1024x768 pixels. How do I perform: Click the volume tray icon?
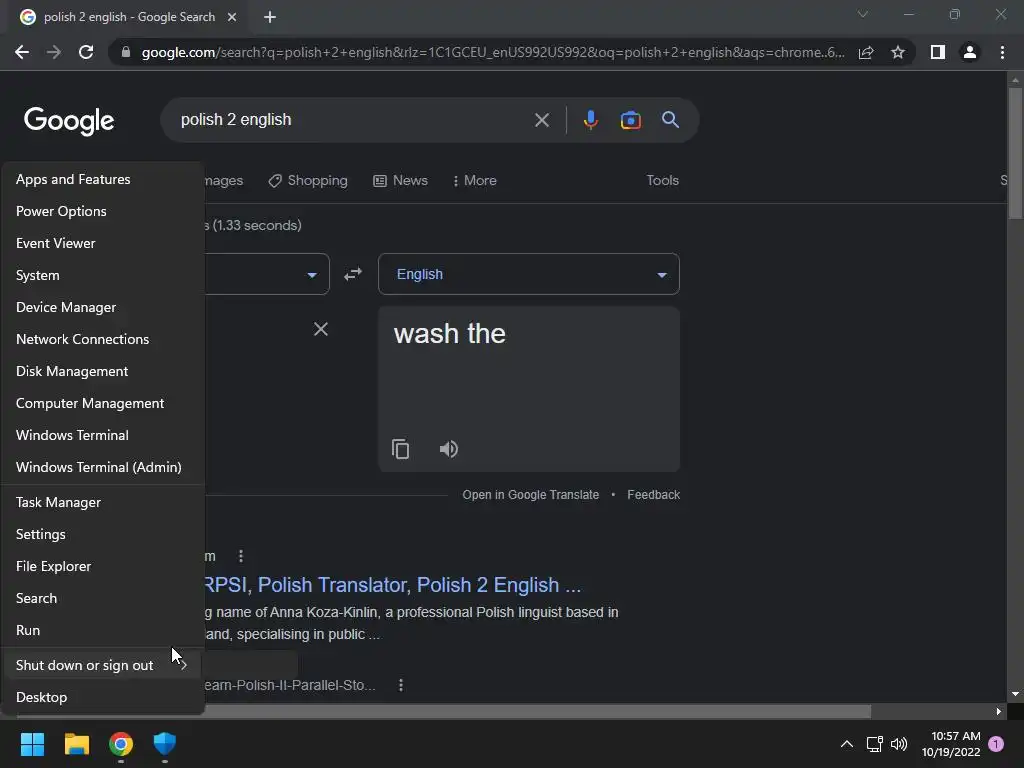coord(899,744)
